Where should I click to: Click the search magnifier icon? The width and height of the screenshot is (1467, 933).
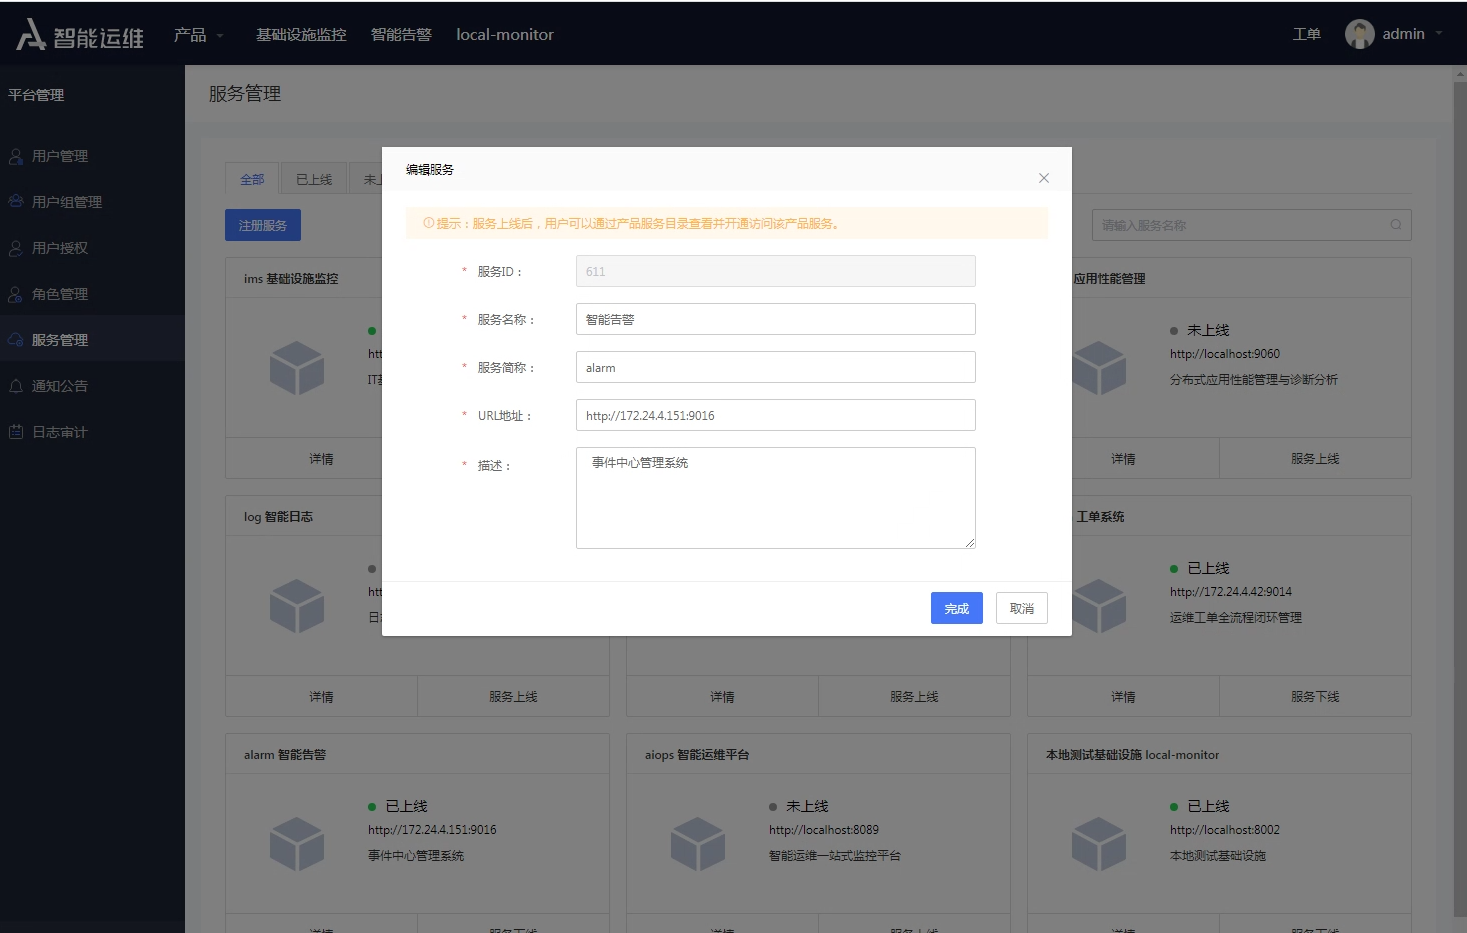[x=1396, y=225]
